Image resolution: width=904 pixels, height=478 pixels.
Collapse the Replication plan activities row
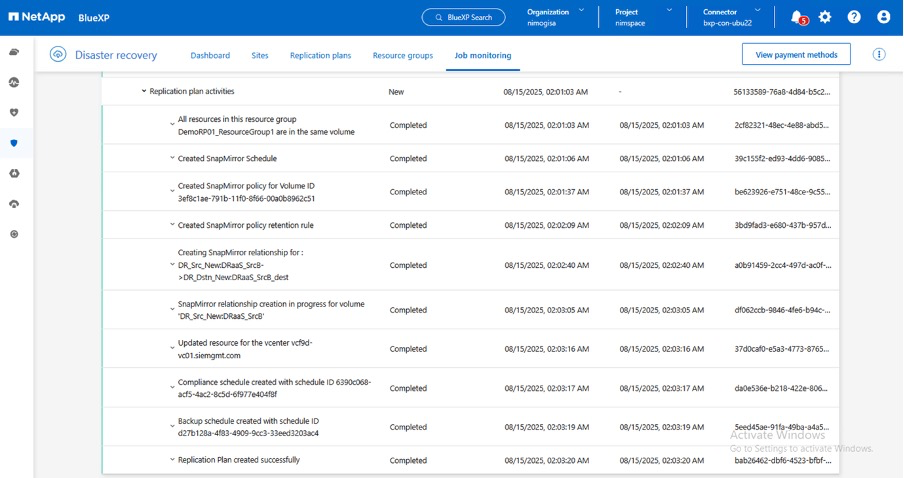click(x=144, y=91)
